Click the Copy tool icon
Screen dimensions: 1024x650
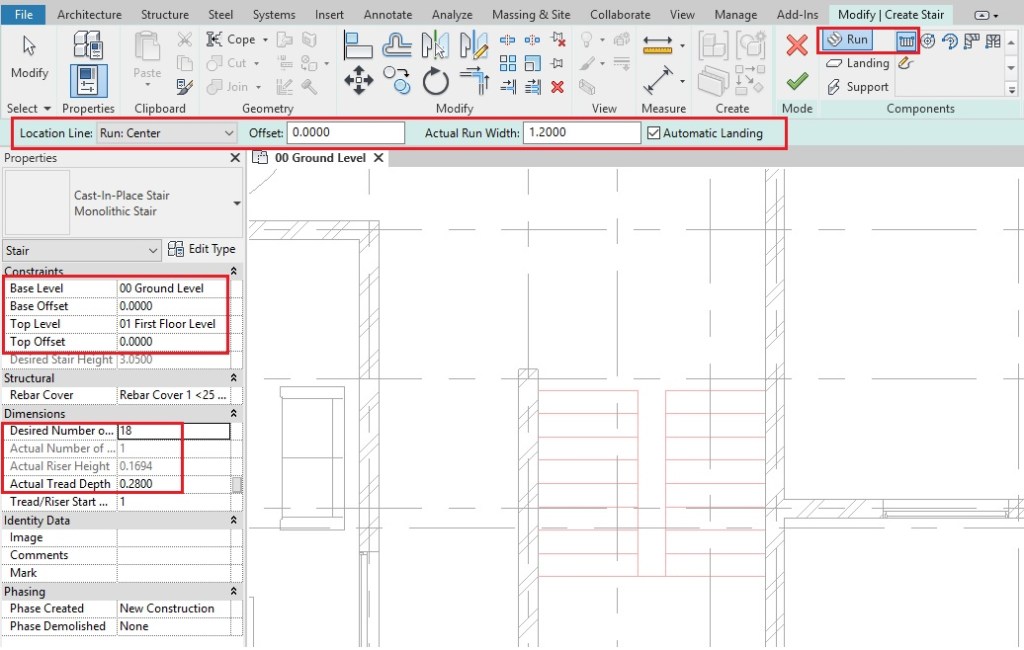coord(397,80)
